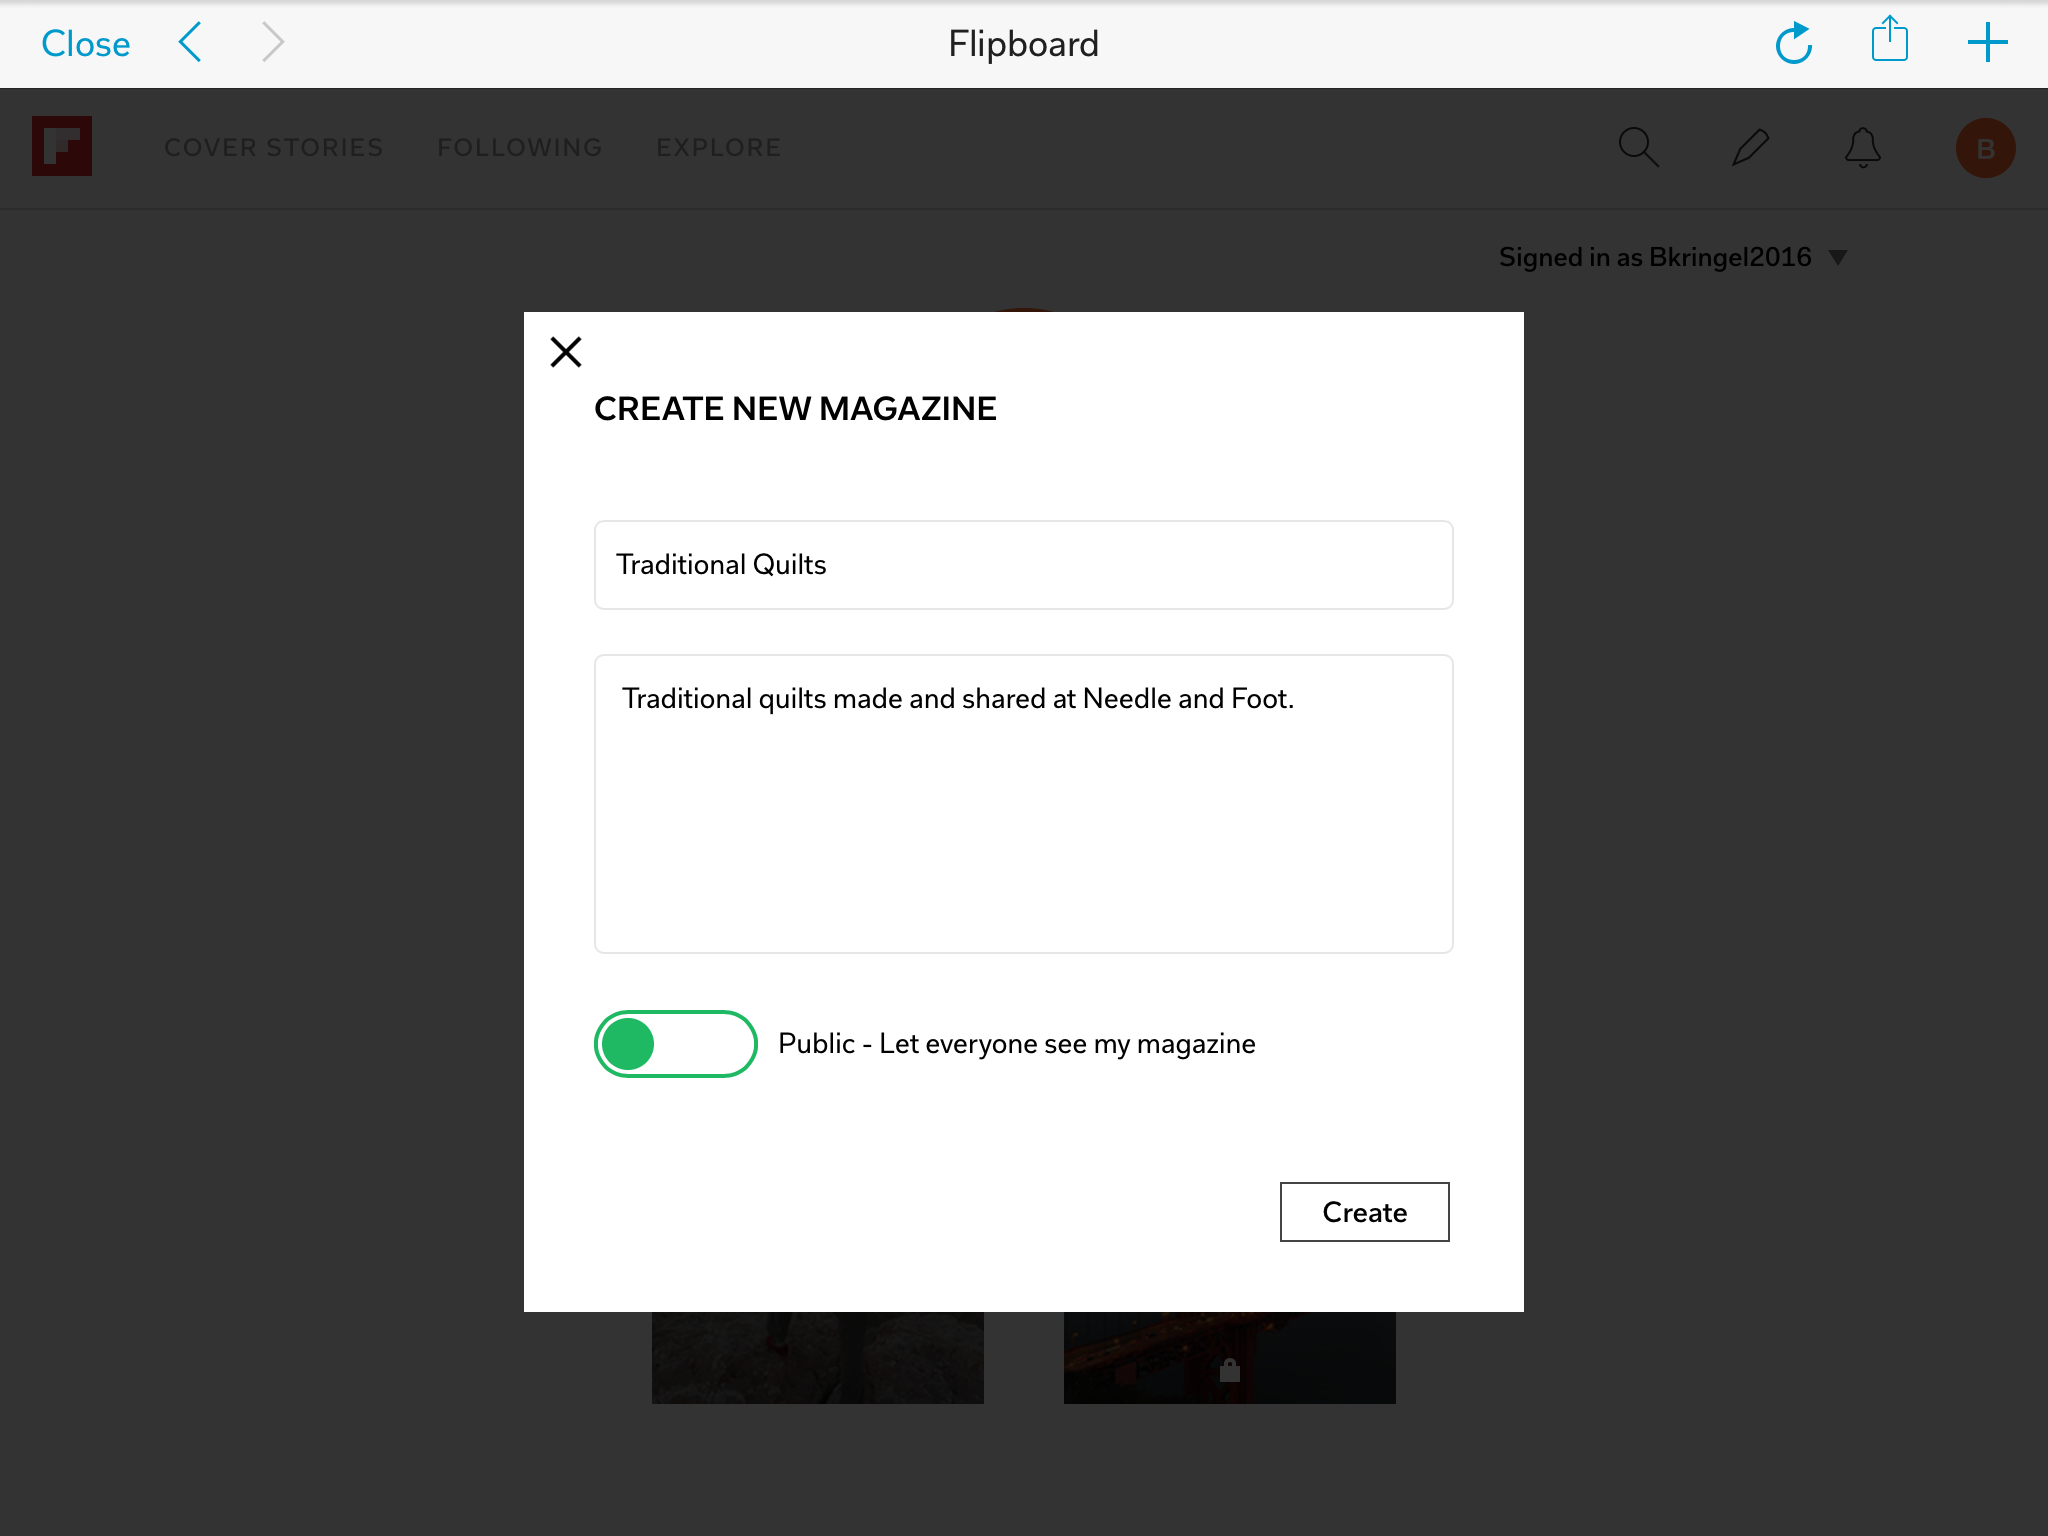
Task: Switch to Explore tab
Action: 718,147
